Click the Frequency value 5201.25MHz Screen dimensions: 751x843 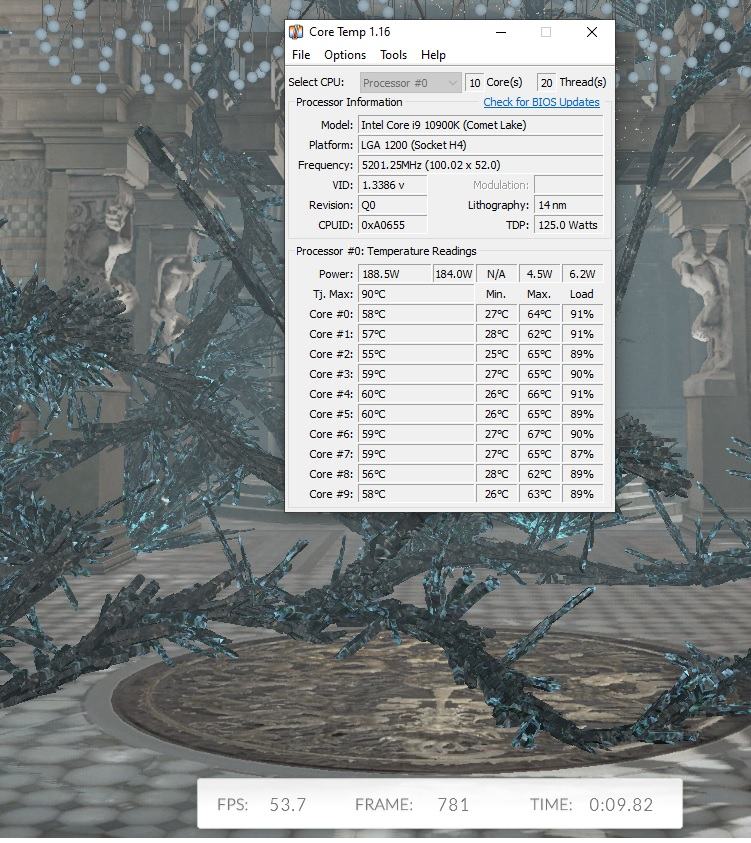click(x=481, y=165)
